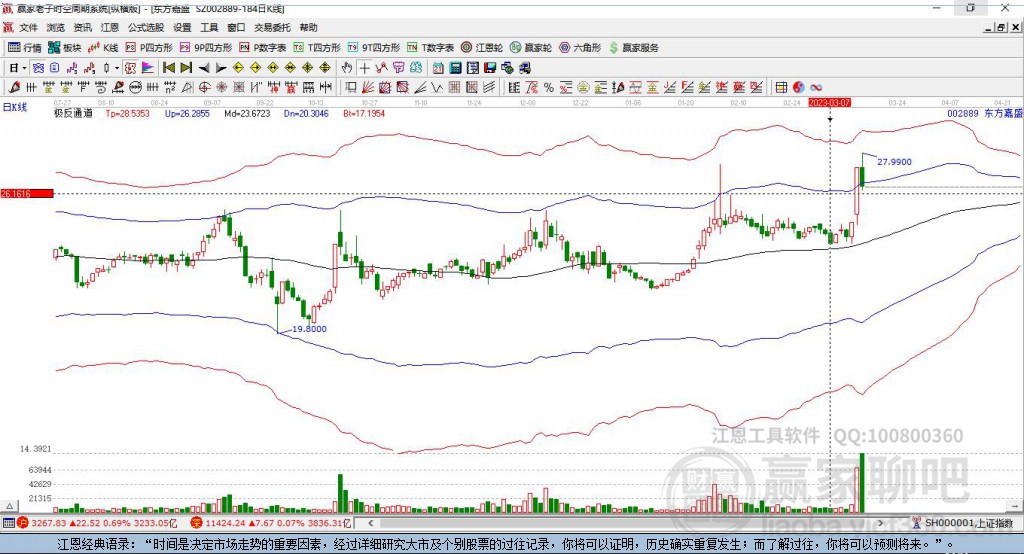Screen dimensions: 1024x554
Task: Jump to the first bar
Action: coord(169,68)
